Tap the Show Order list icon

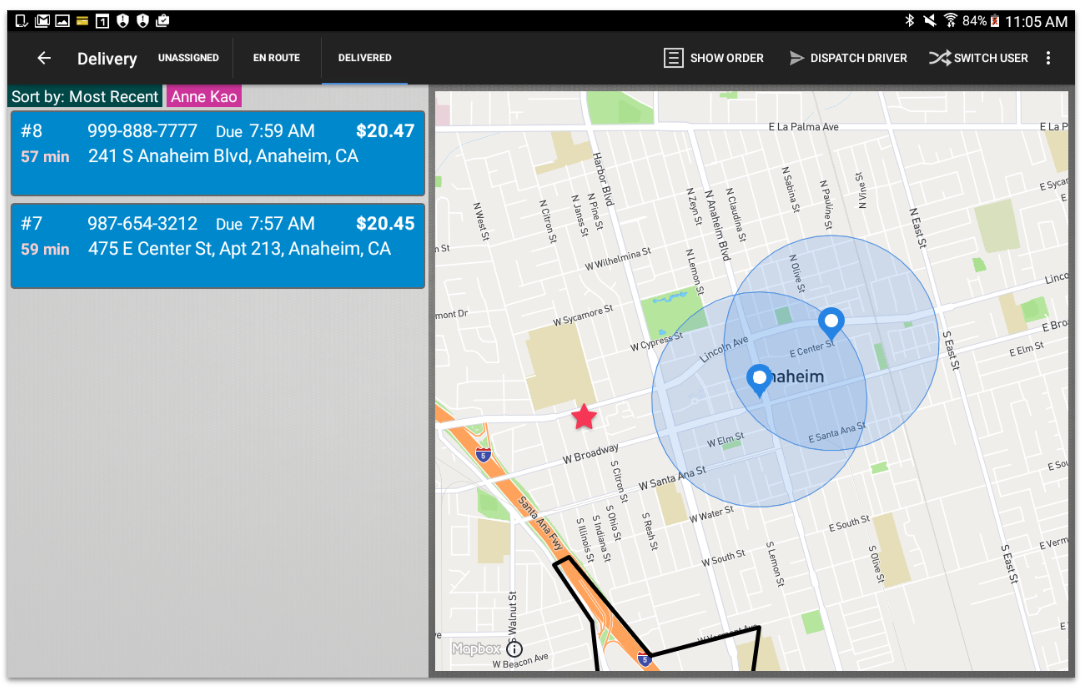pos(674,58)
